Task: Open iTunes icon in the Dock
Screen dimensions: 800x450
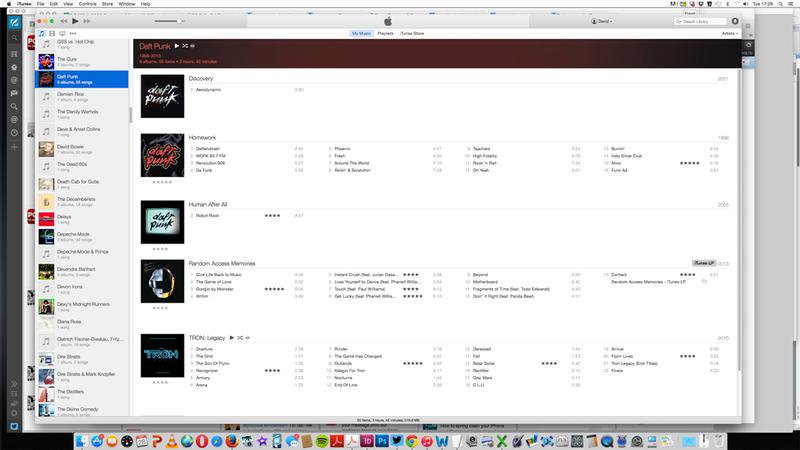Action: [x=427, y=441]
